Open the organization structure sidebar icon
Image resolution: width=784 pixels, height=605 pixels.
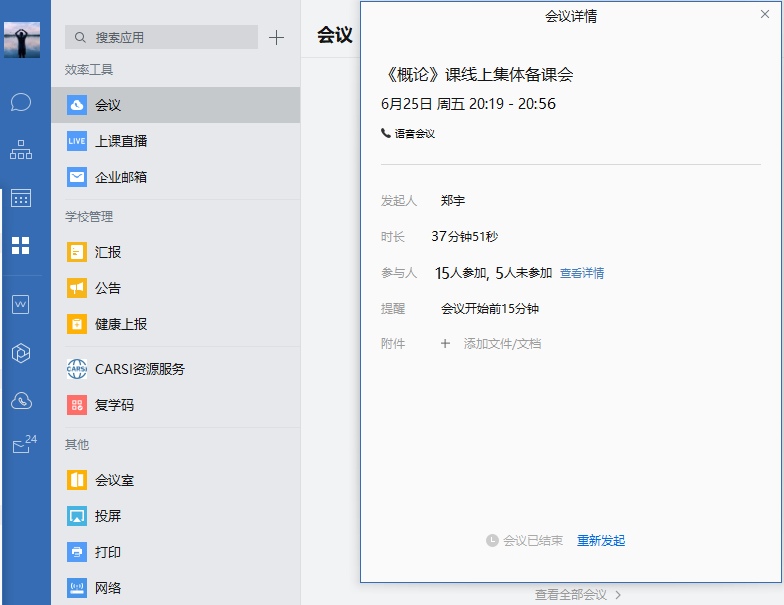[x=21, y=150]
